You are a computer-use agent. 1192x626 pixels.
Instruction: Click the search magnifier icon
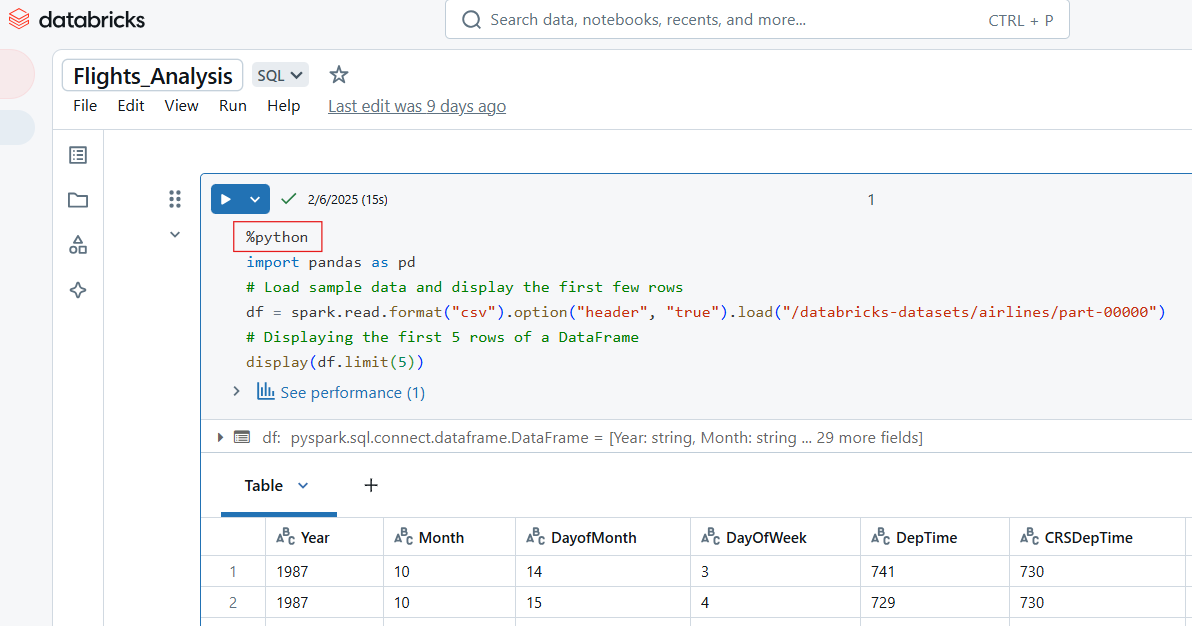pos(471,20)
